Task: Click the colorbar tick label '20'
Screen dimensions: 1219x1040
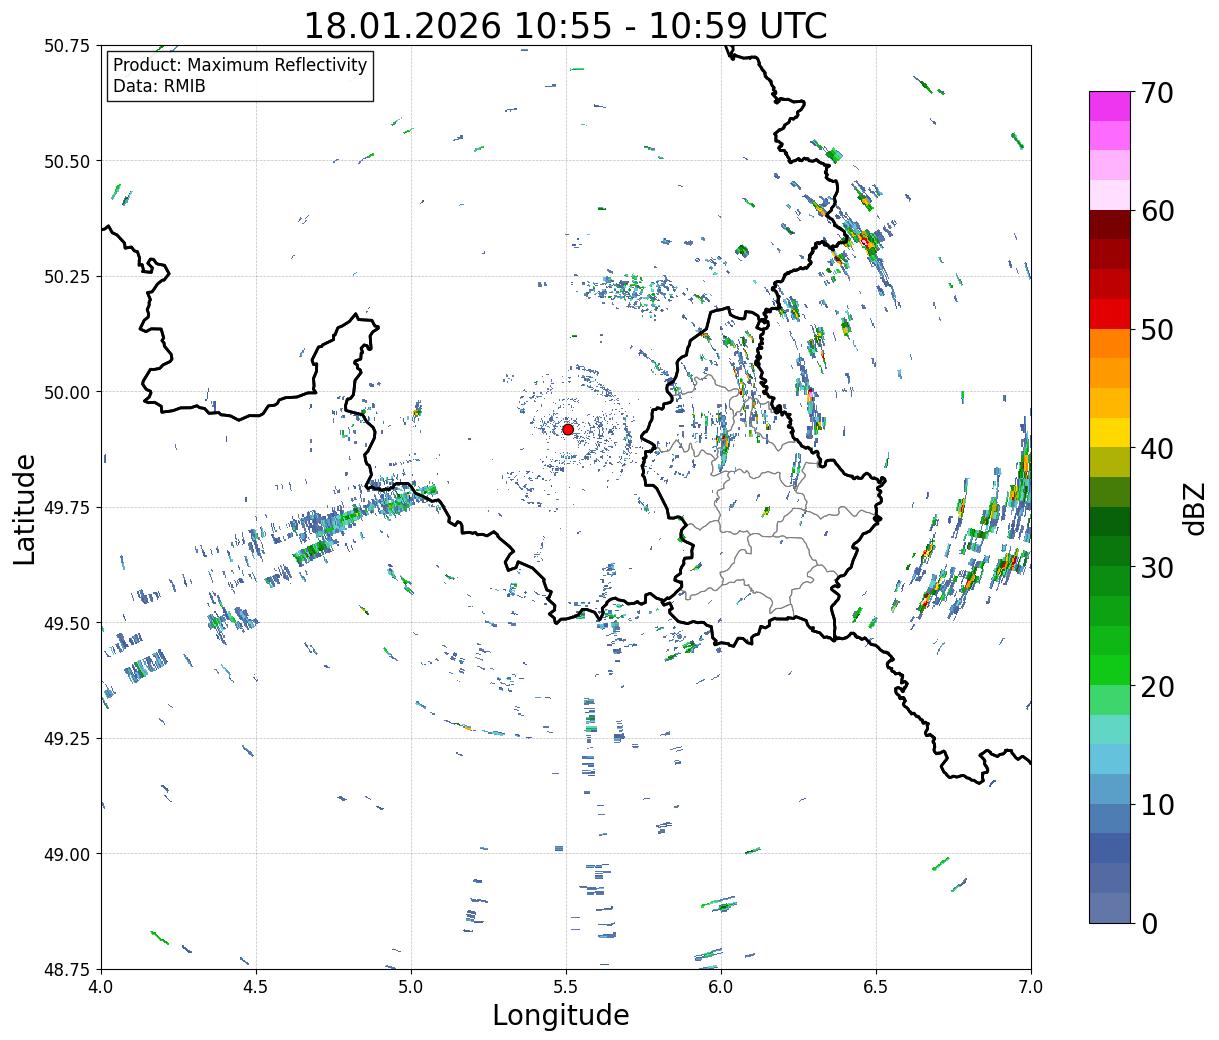Action: (x=1156, y=687)
